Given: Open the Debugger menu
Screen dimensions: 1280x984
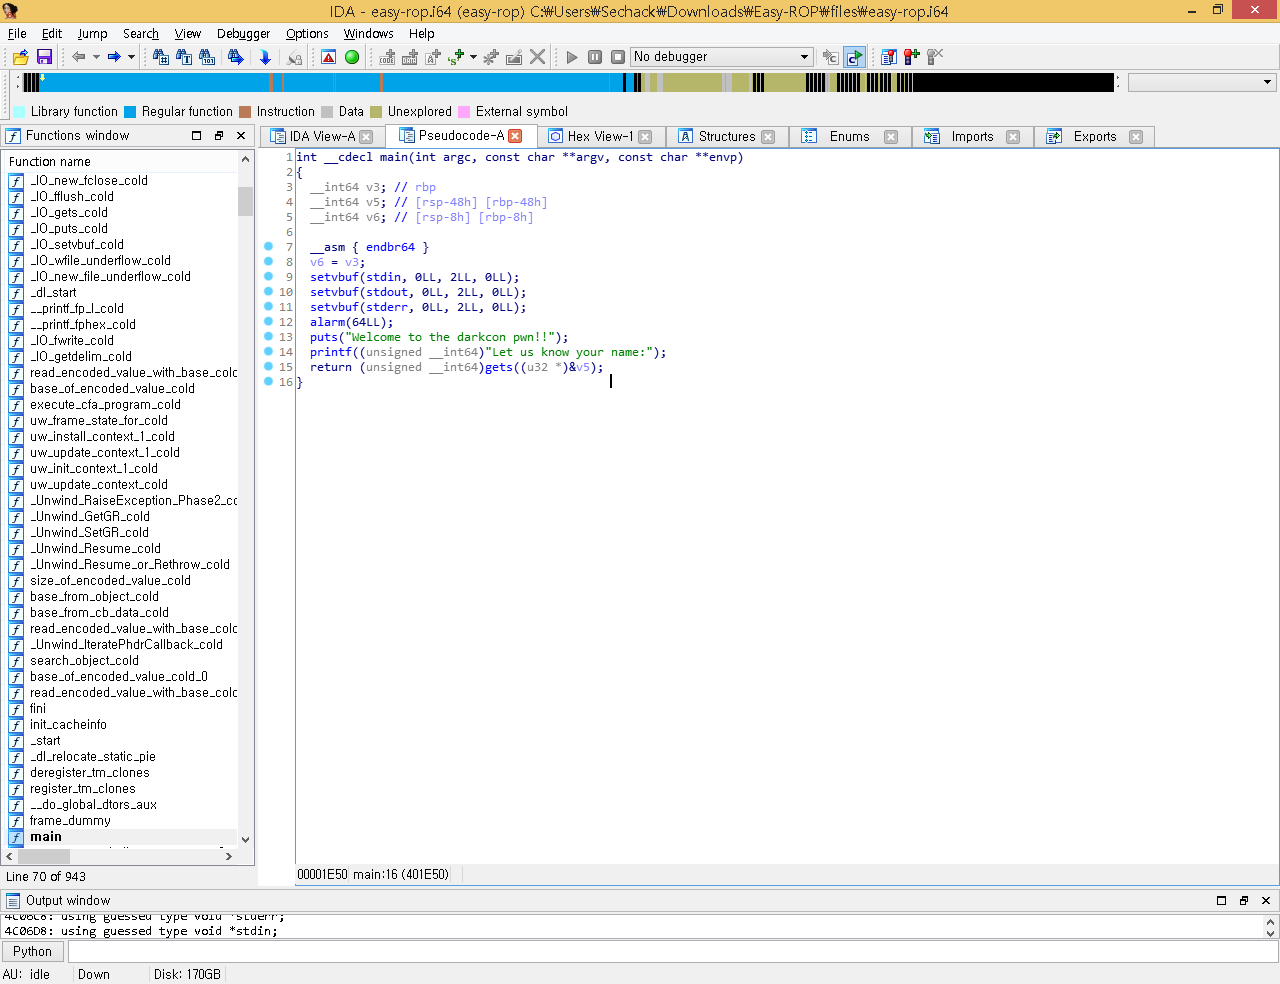Looking at the screenshot, I should [243, 33].
